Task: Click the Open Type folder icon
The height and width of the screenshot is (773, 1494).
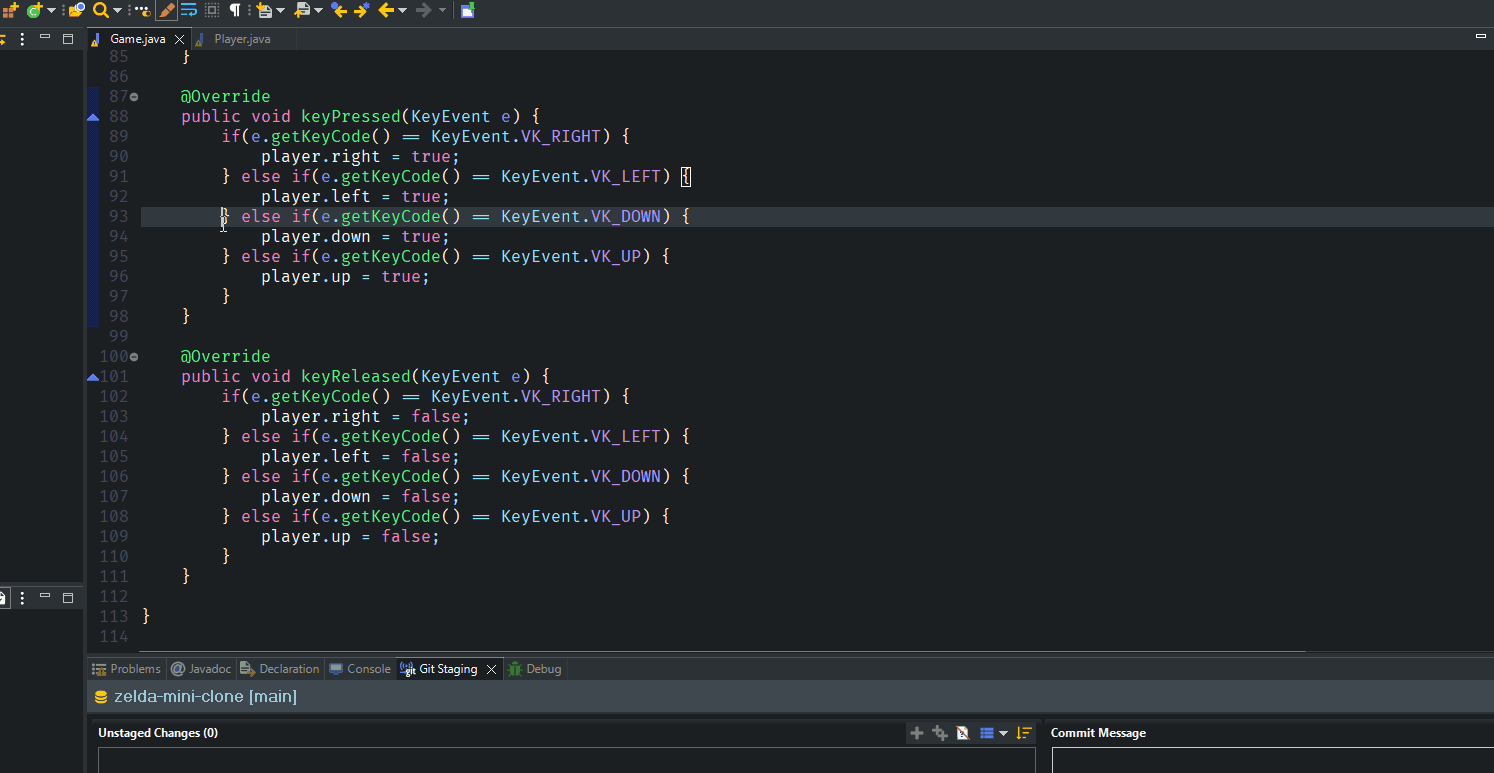Action: 76,10
